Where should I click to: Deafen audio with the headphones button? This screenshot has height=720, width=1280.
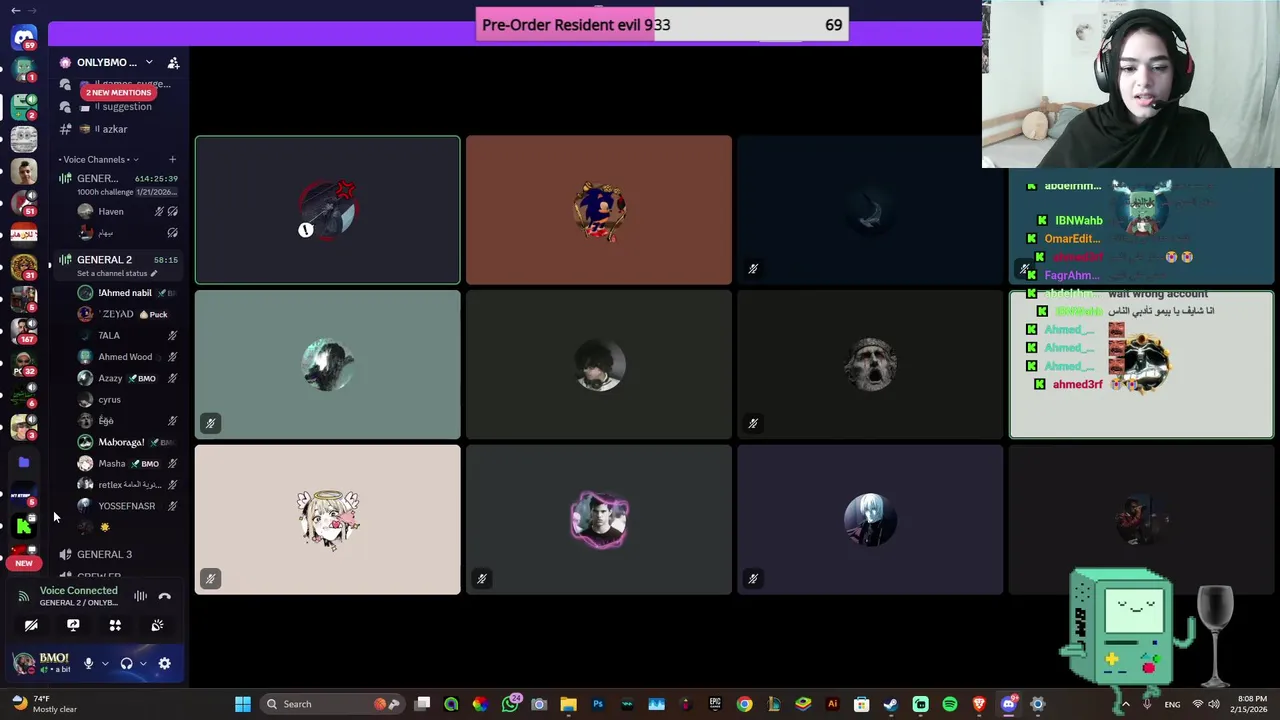tap(126, 663)
